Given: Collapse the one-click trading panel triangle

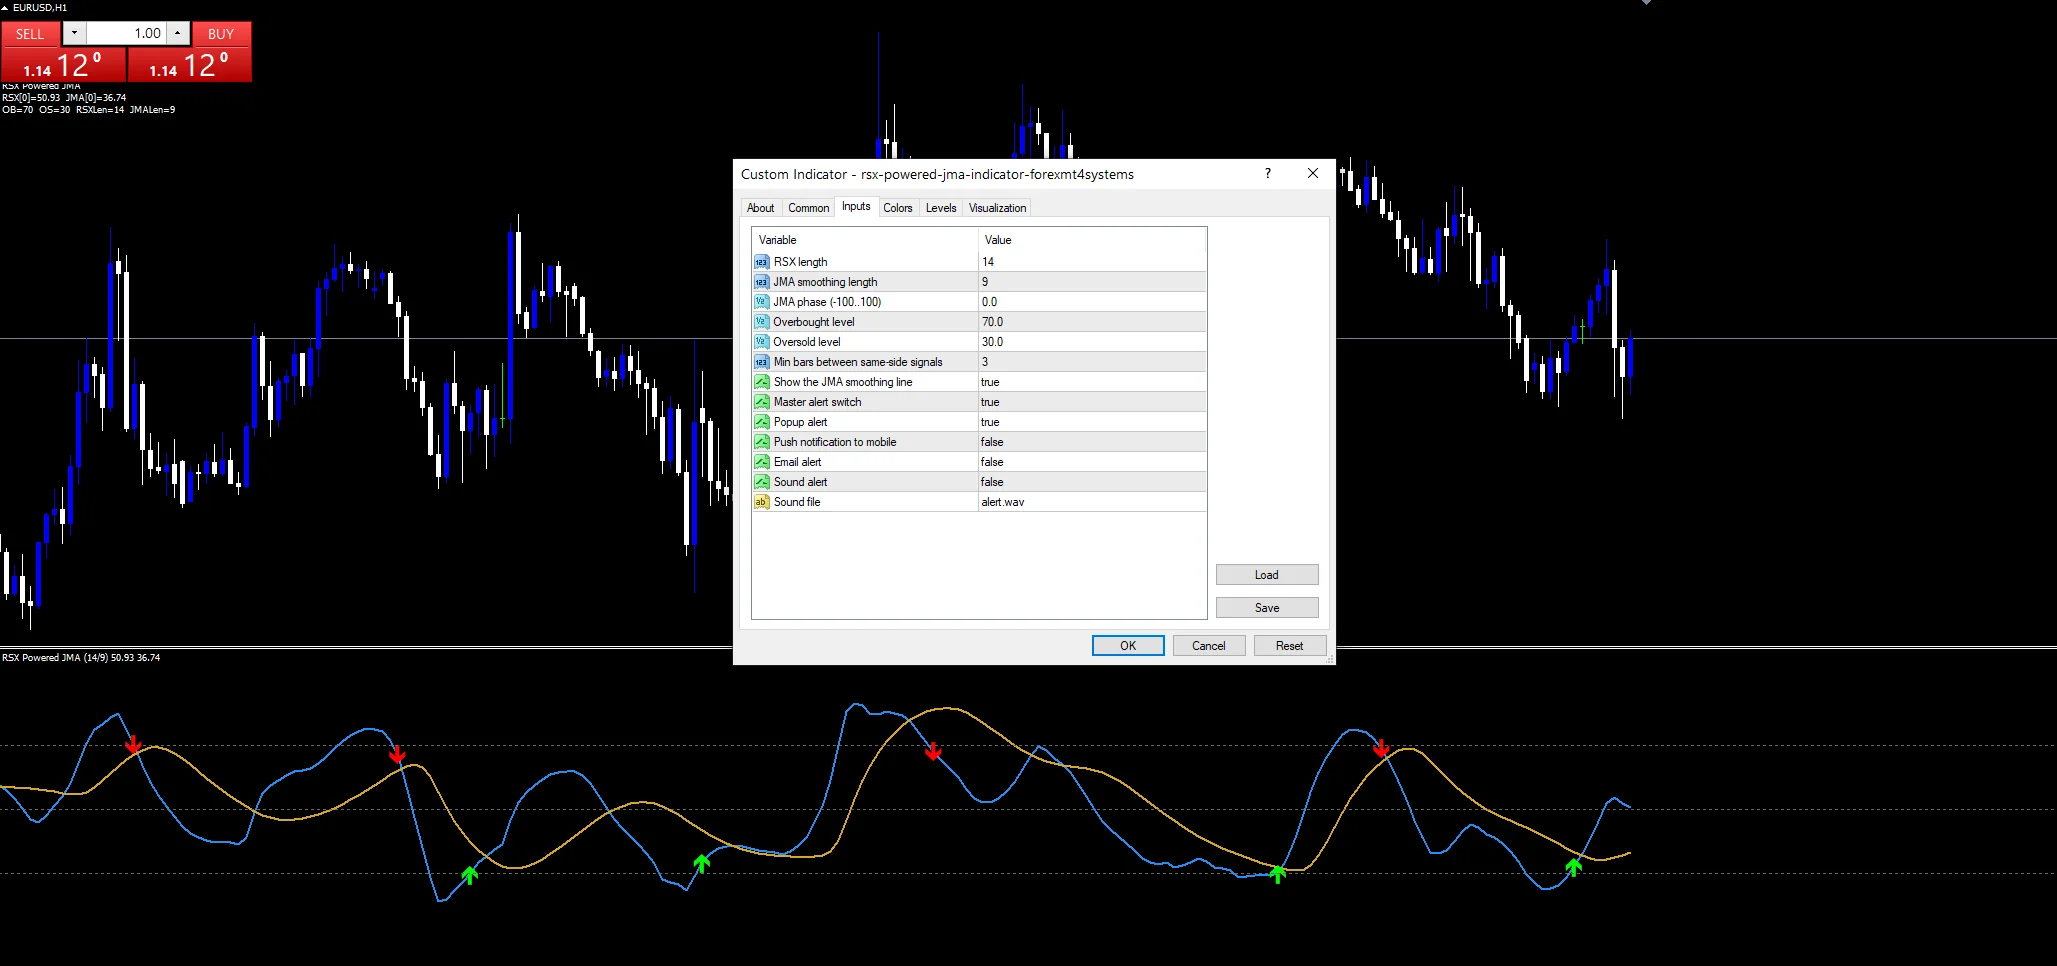Looking at the screenshot, I should (5, 7).
